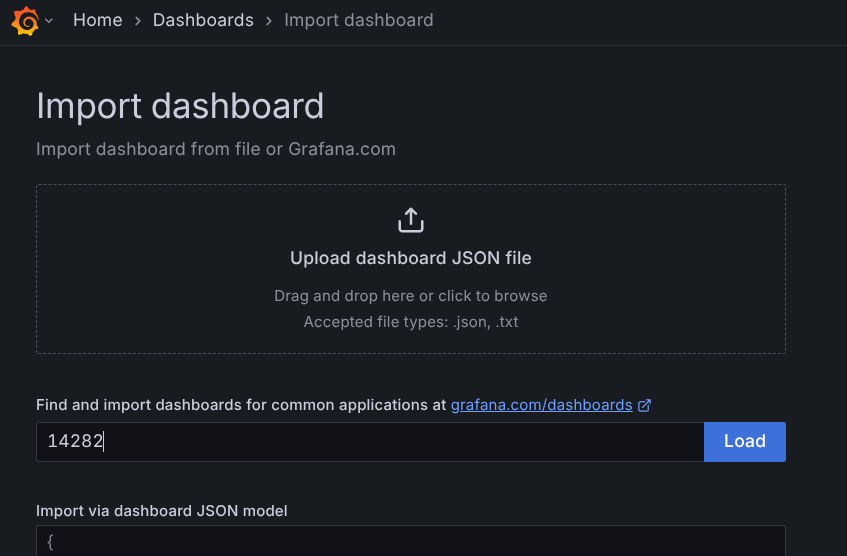Click the 'Import via dashboard JSON model' label

[x=162, y=510]
